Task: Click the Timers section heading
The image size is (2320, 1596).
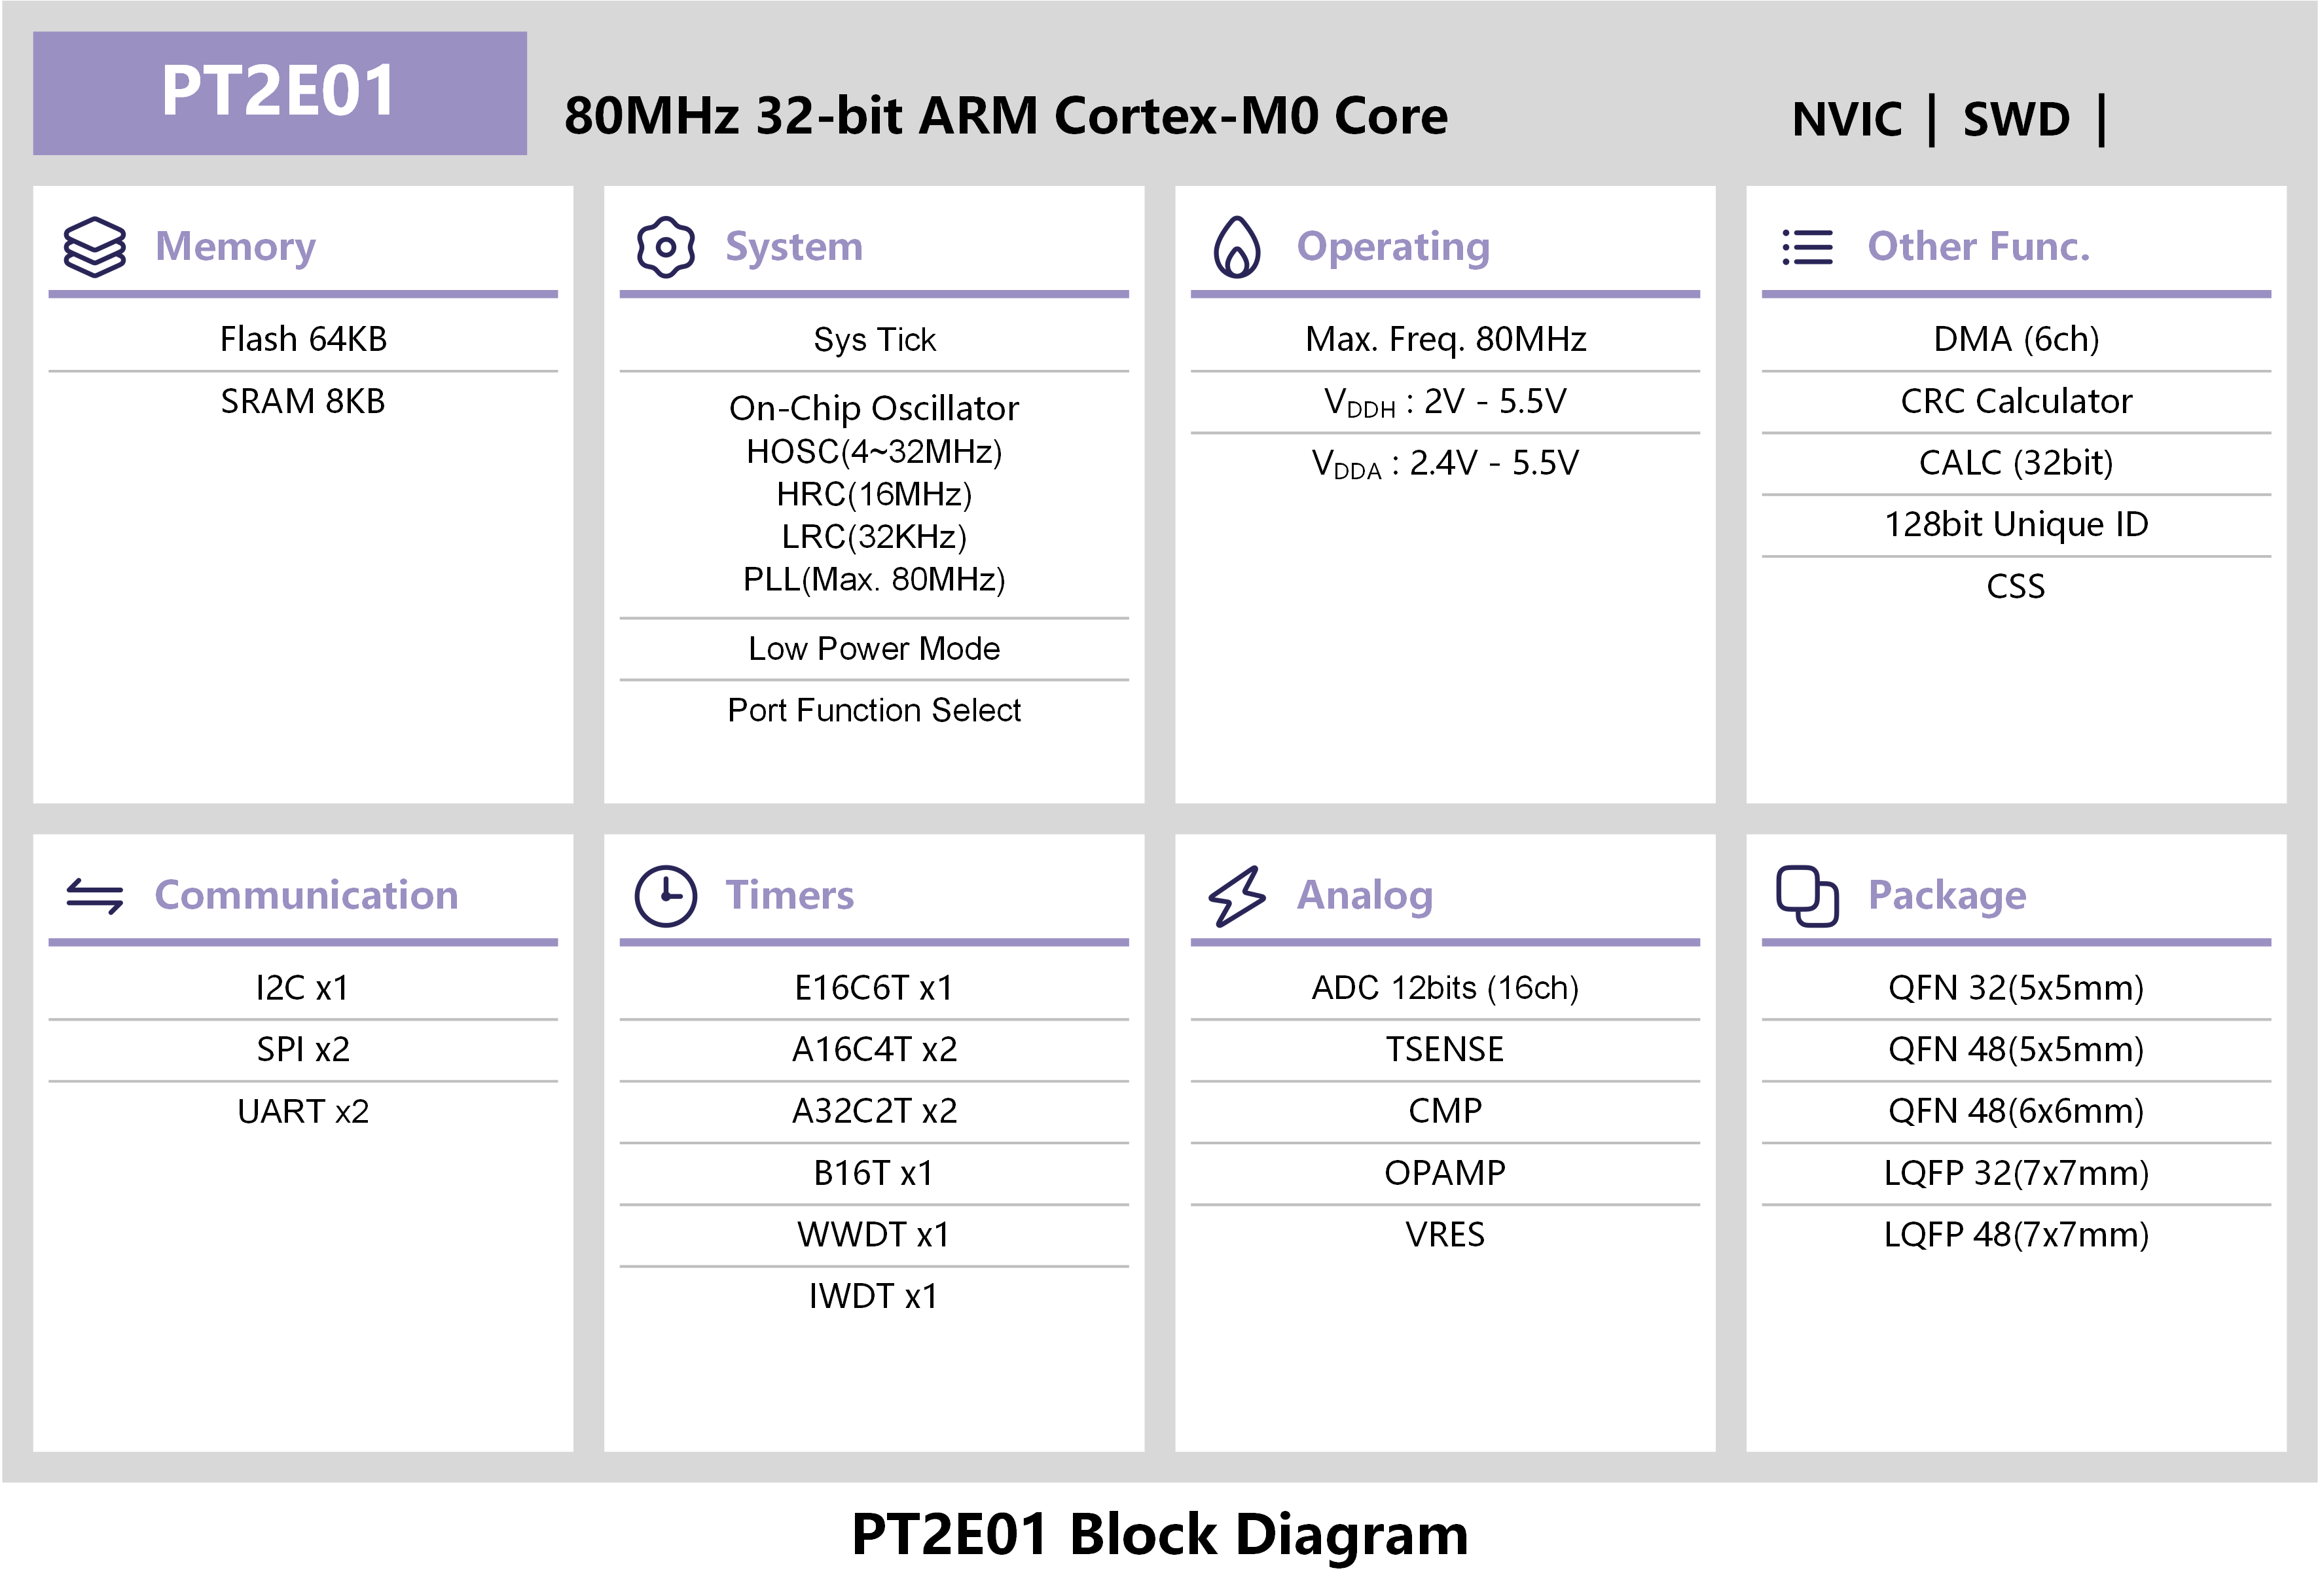Action: pos(789,895)
